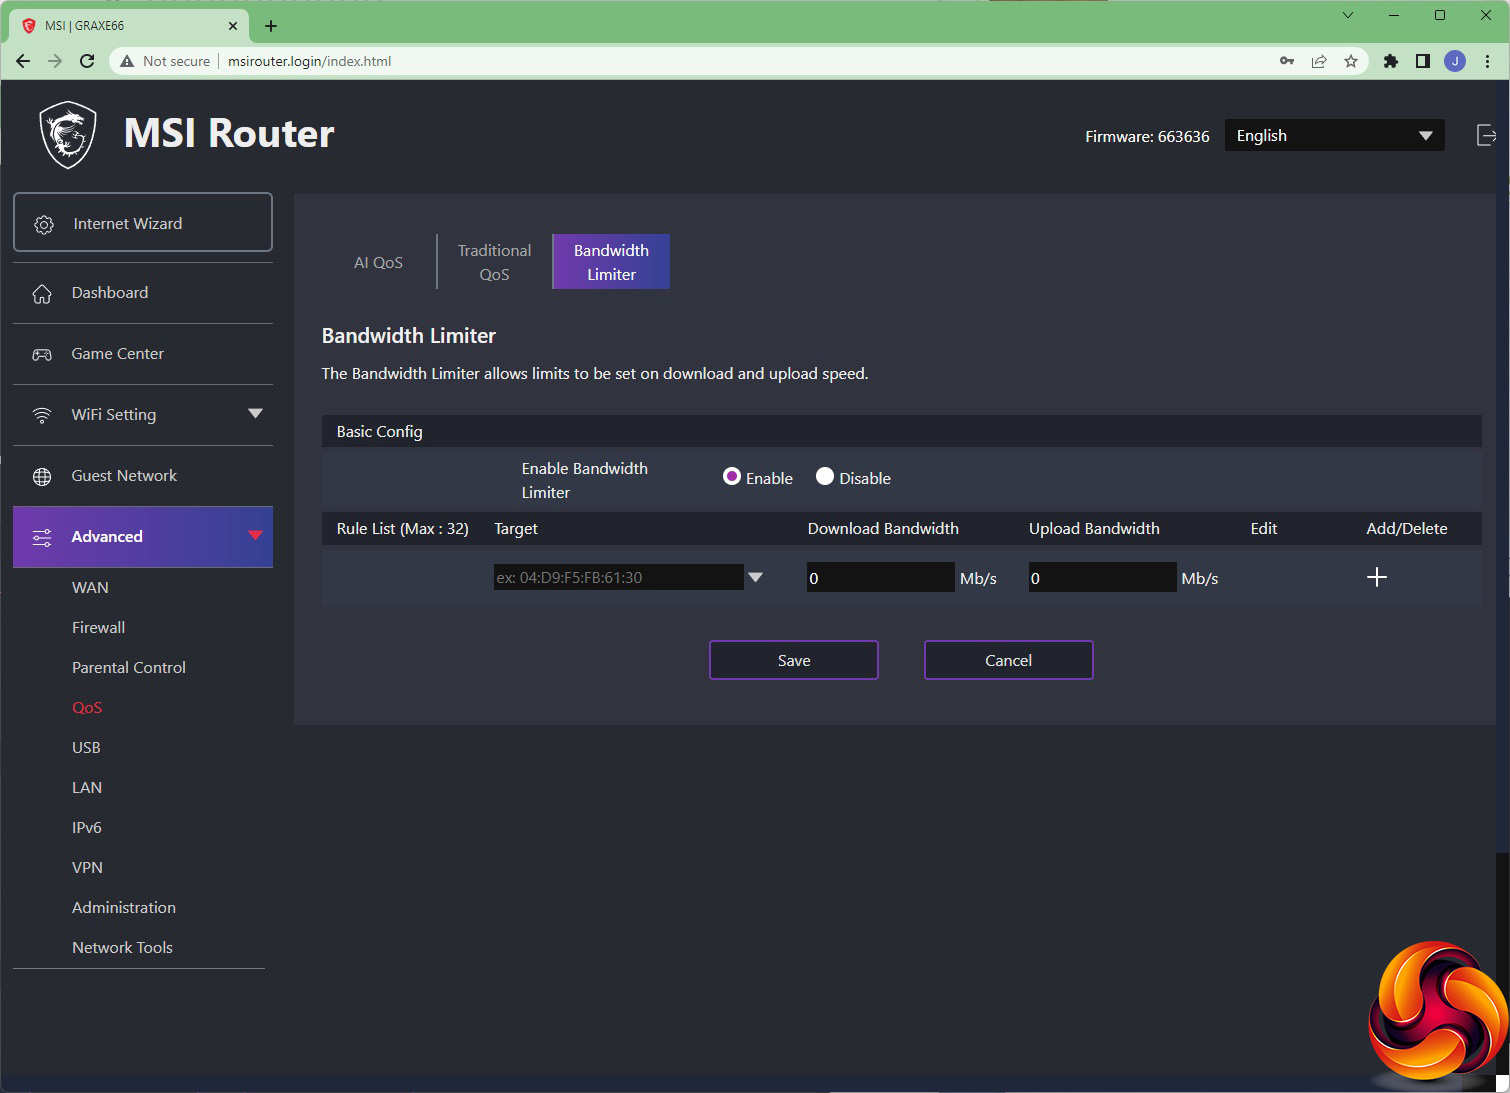Go to the Guest Network page
This screenshot has height=1093, width=1510.
click(x=143, y=476)
